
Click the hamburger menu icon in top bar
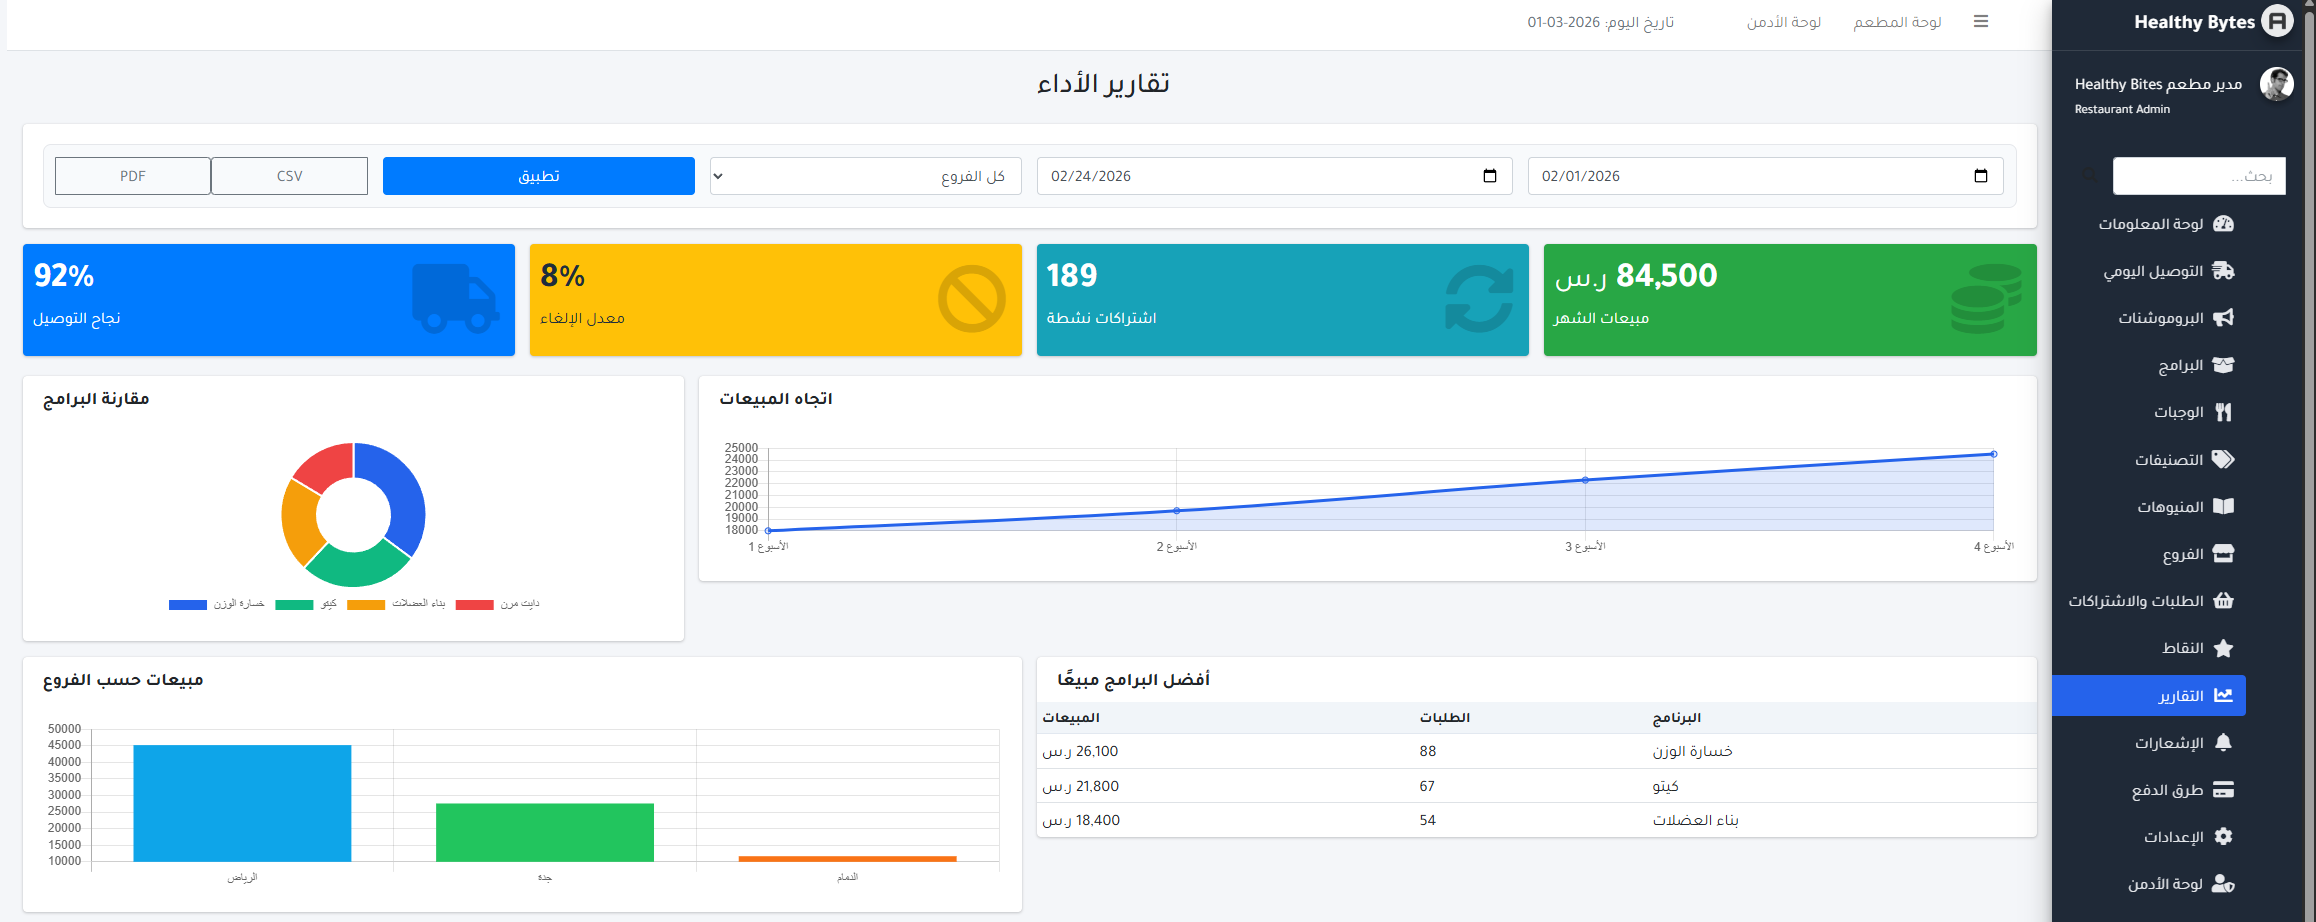[x=1980, y=22]
